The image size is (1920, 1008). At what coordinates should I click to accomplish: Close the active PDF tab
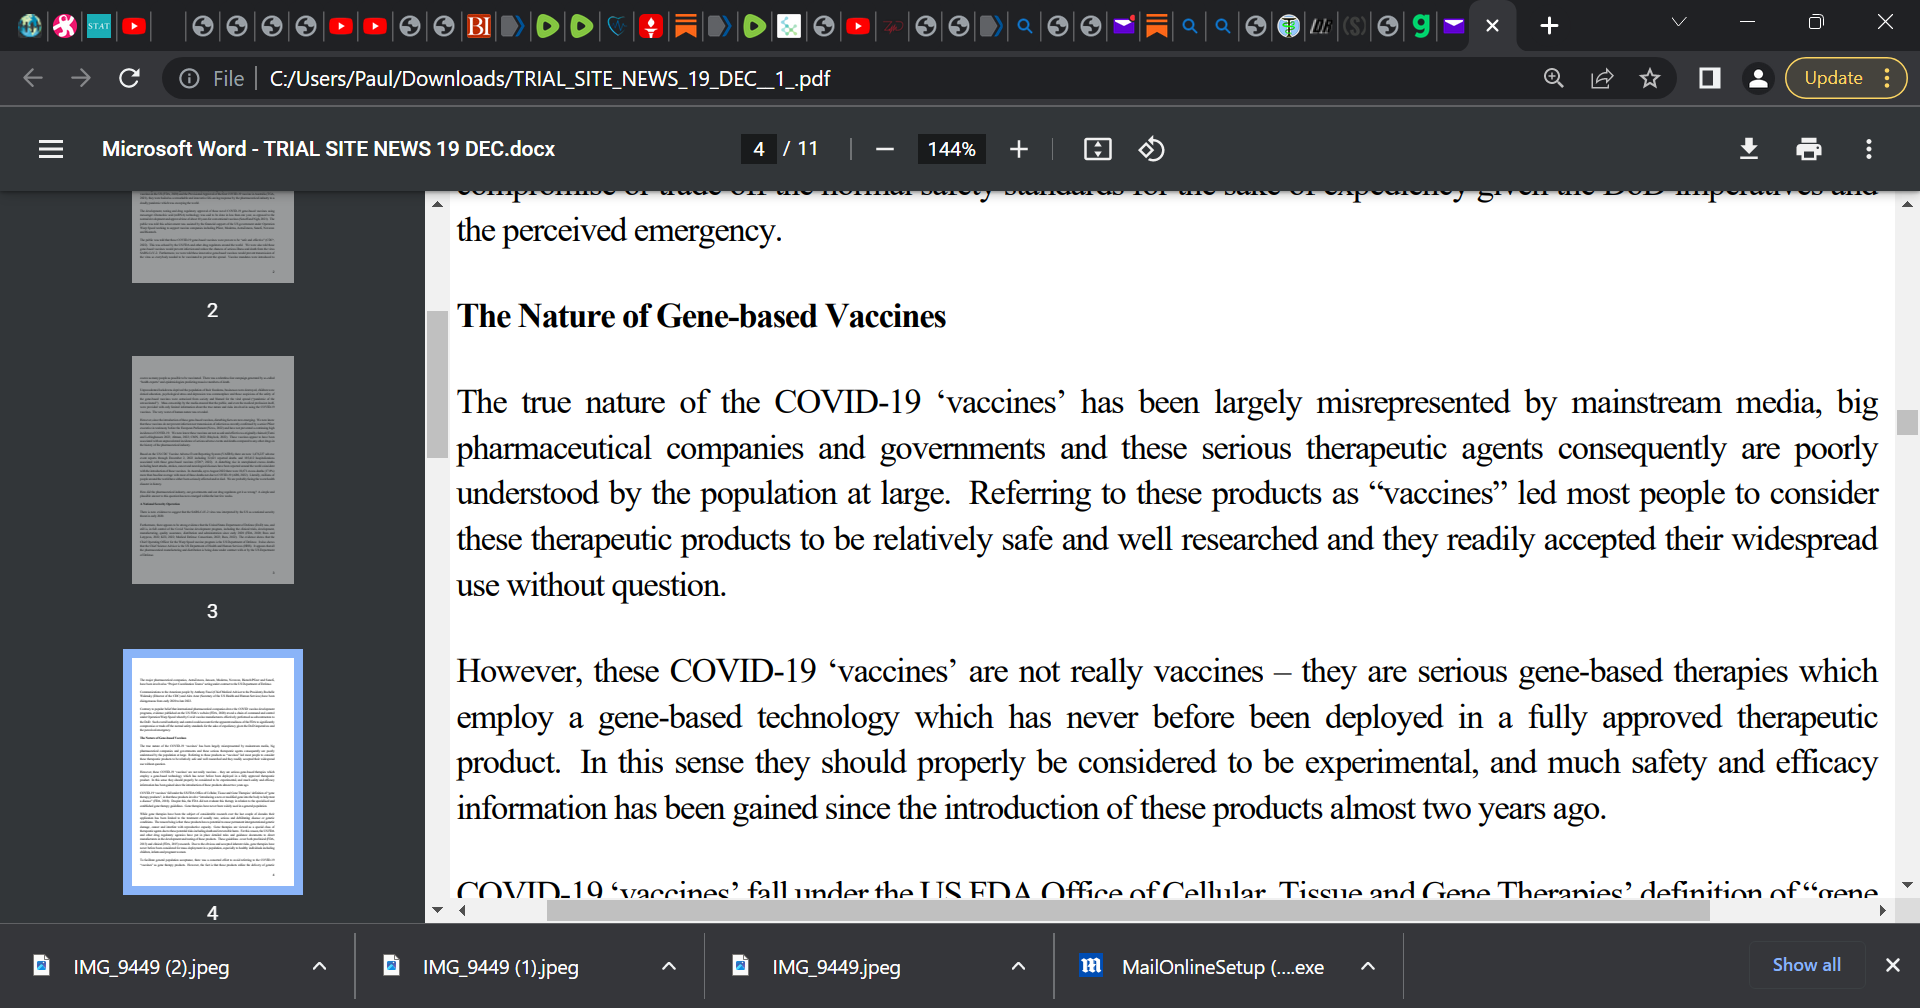coord(1492,26)
